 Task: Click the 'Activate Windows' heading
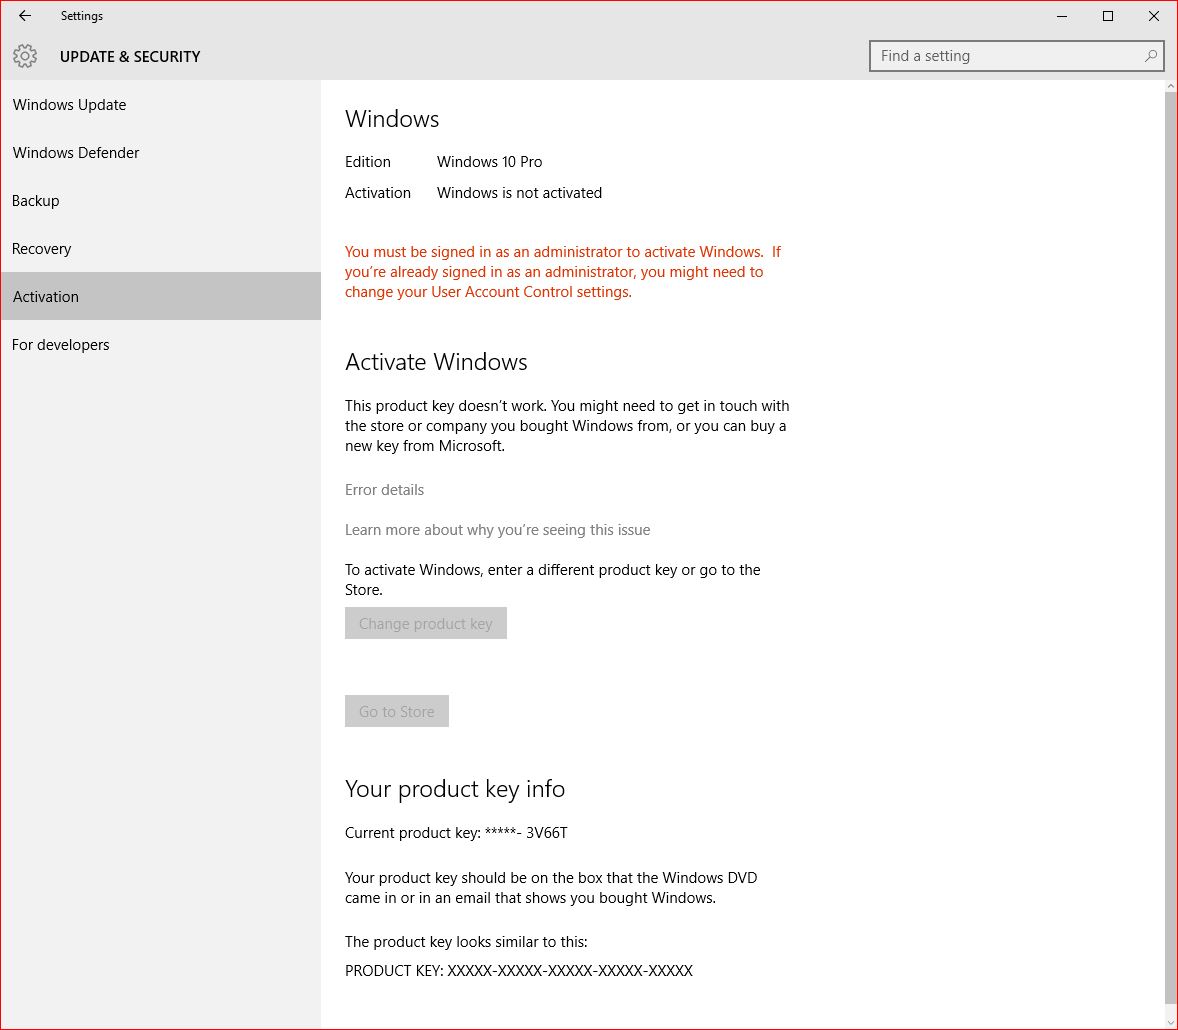436,362
